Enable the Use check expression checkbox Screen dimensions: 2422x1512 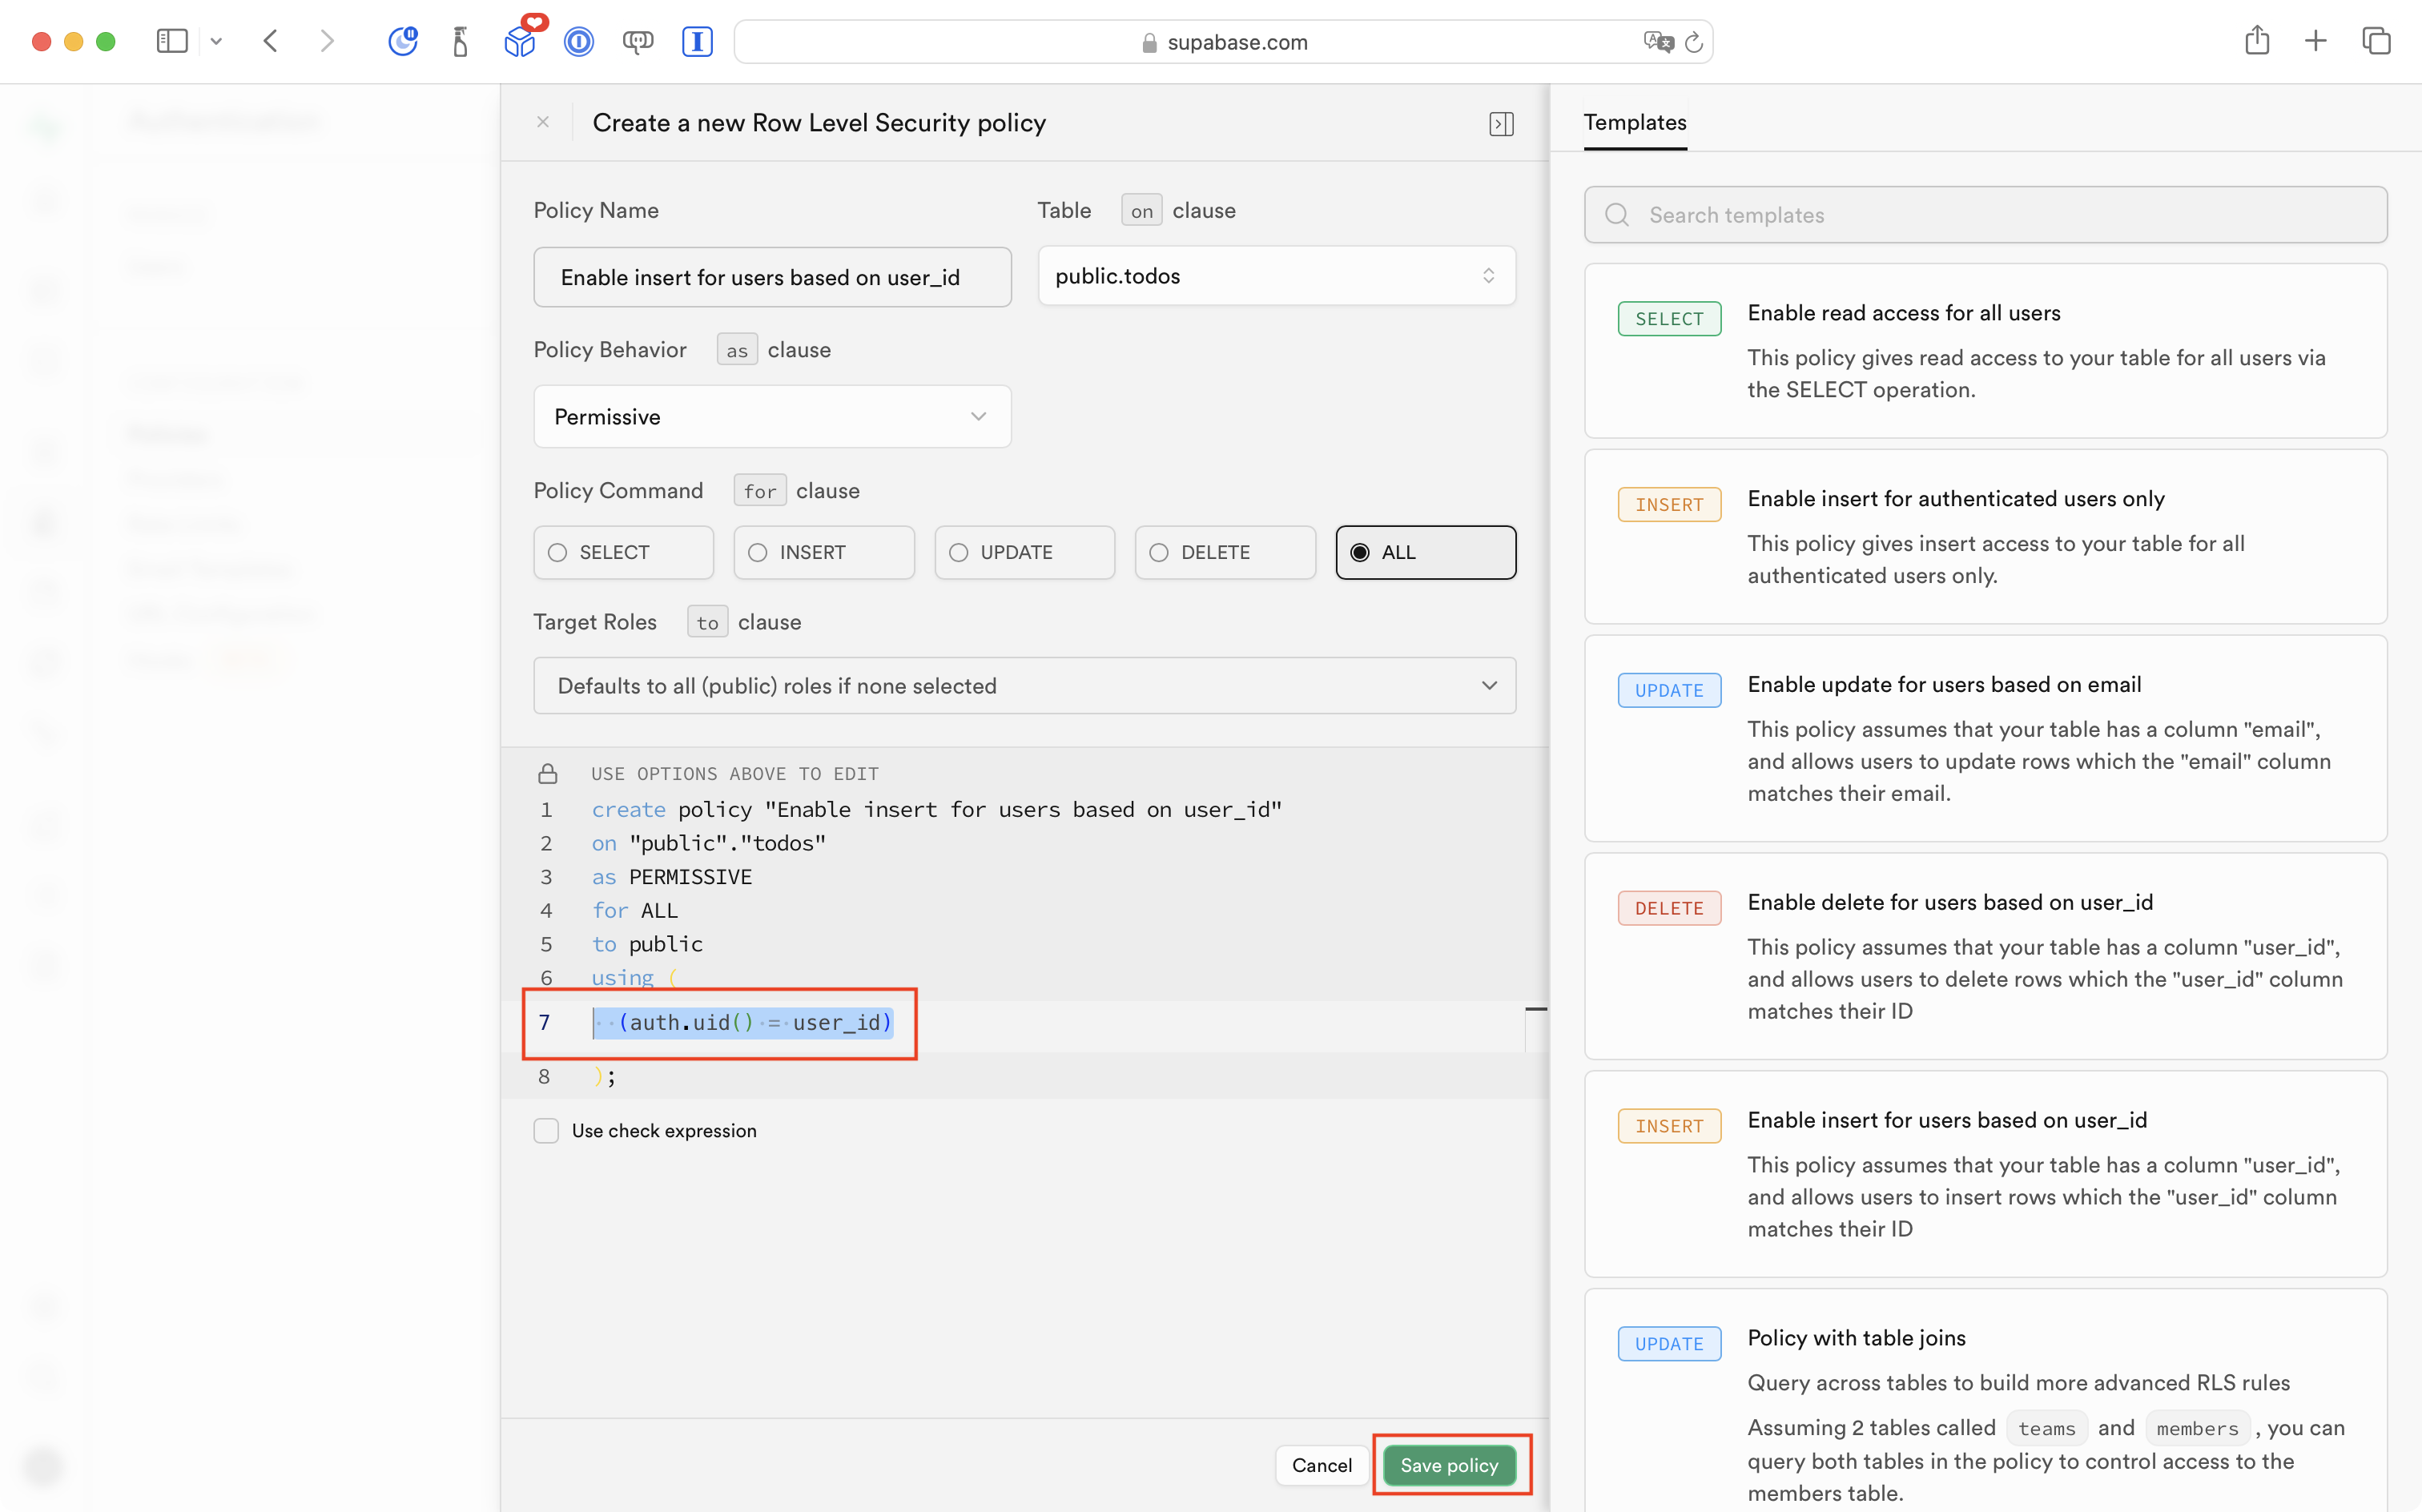coord(546,1130)
